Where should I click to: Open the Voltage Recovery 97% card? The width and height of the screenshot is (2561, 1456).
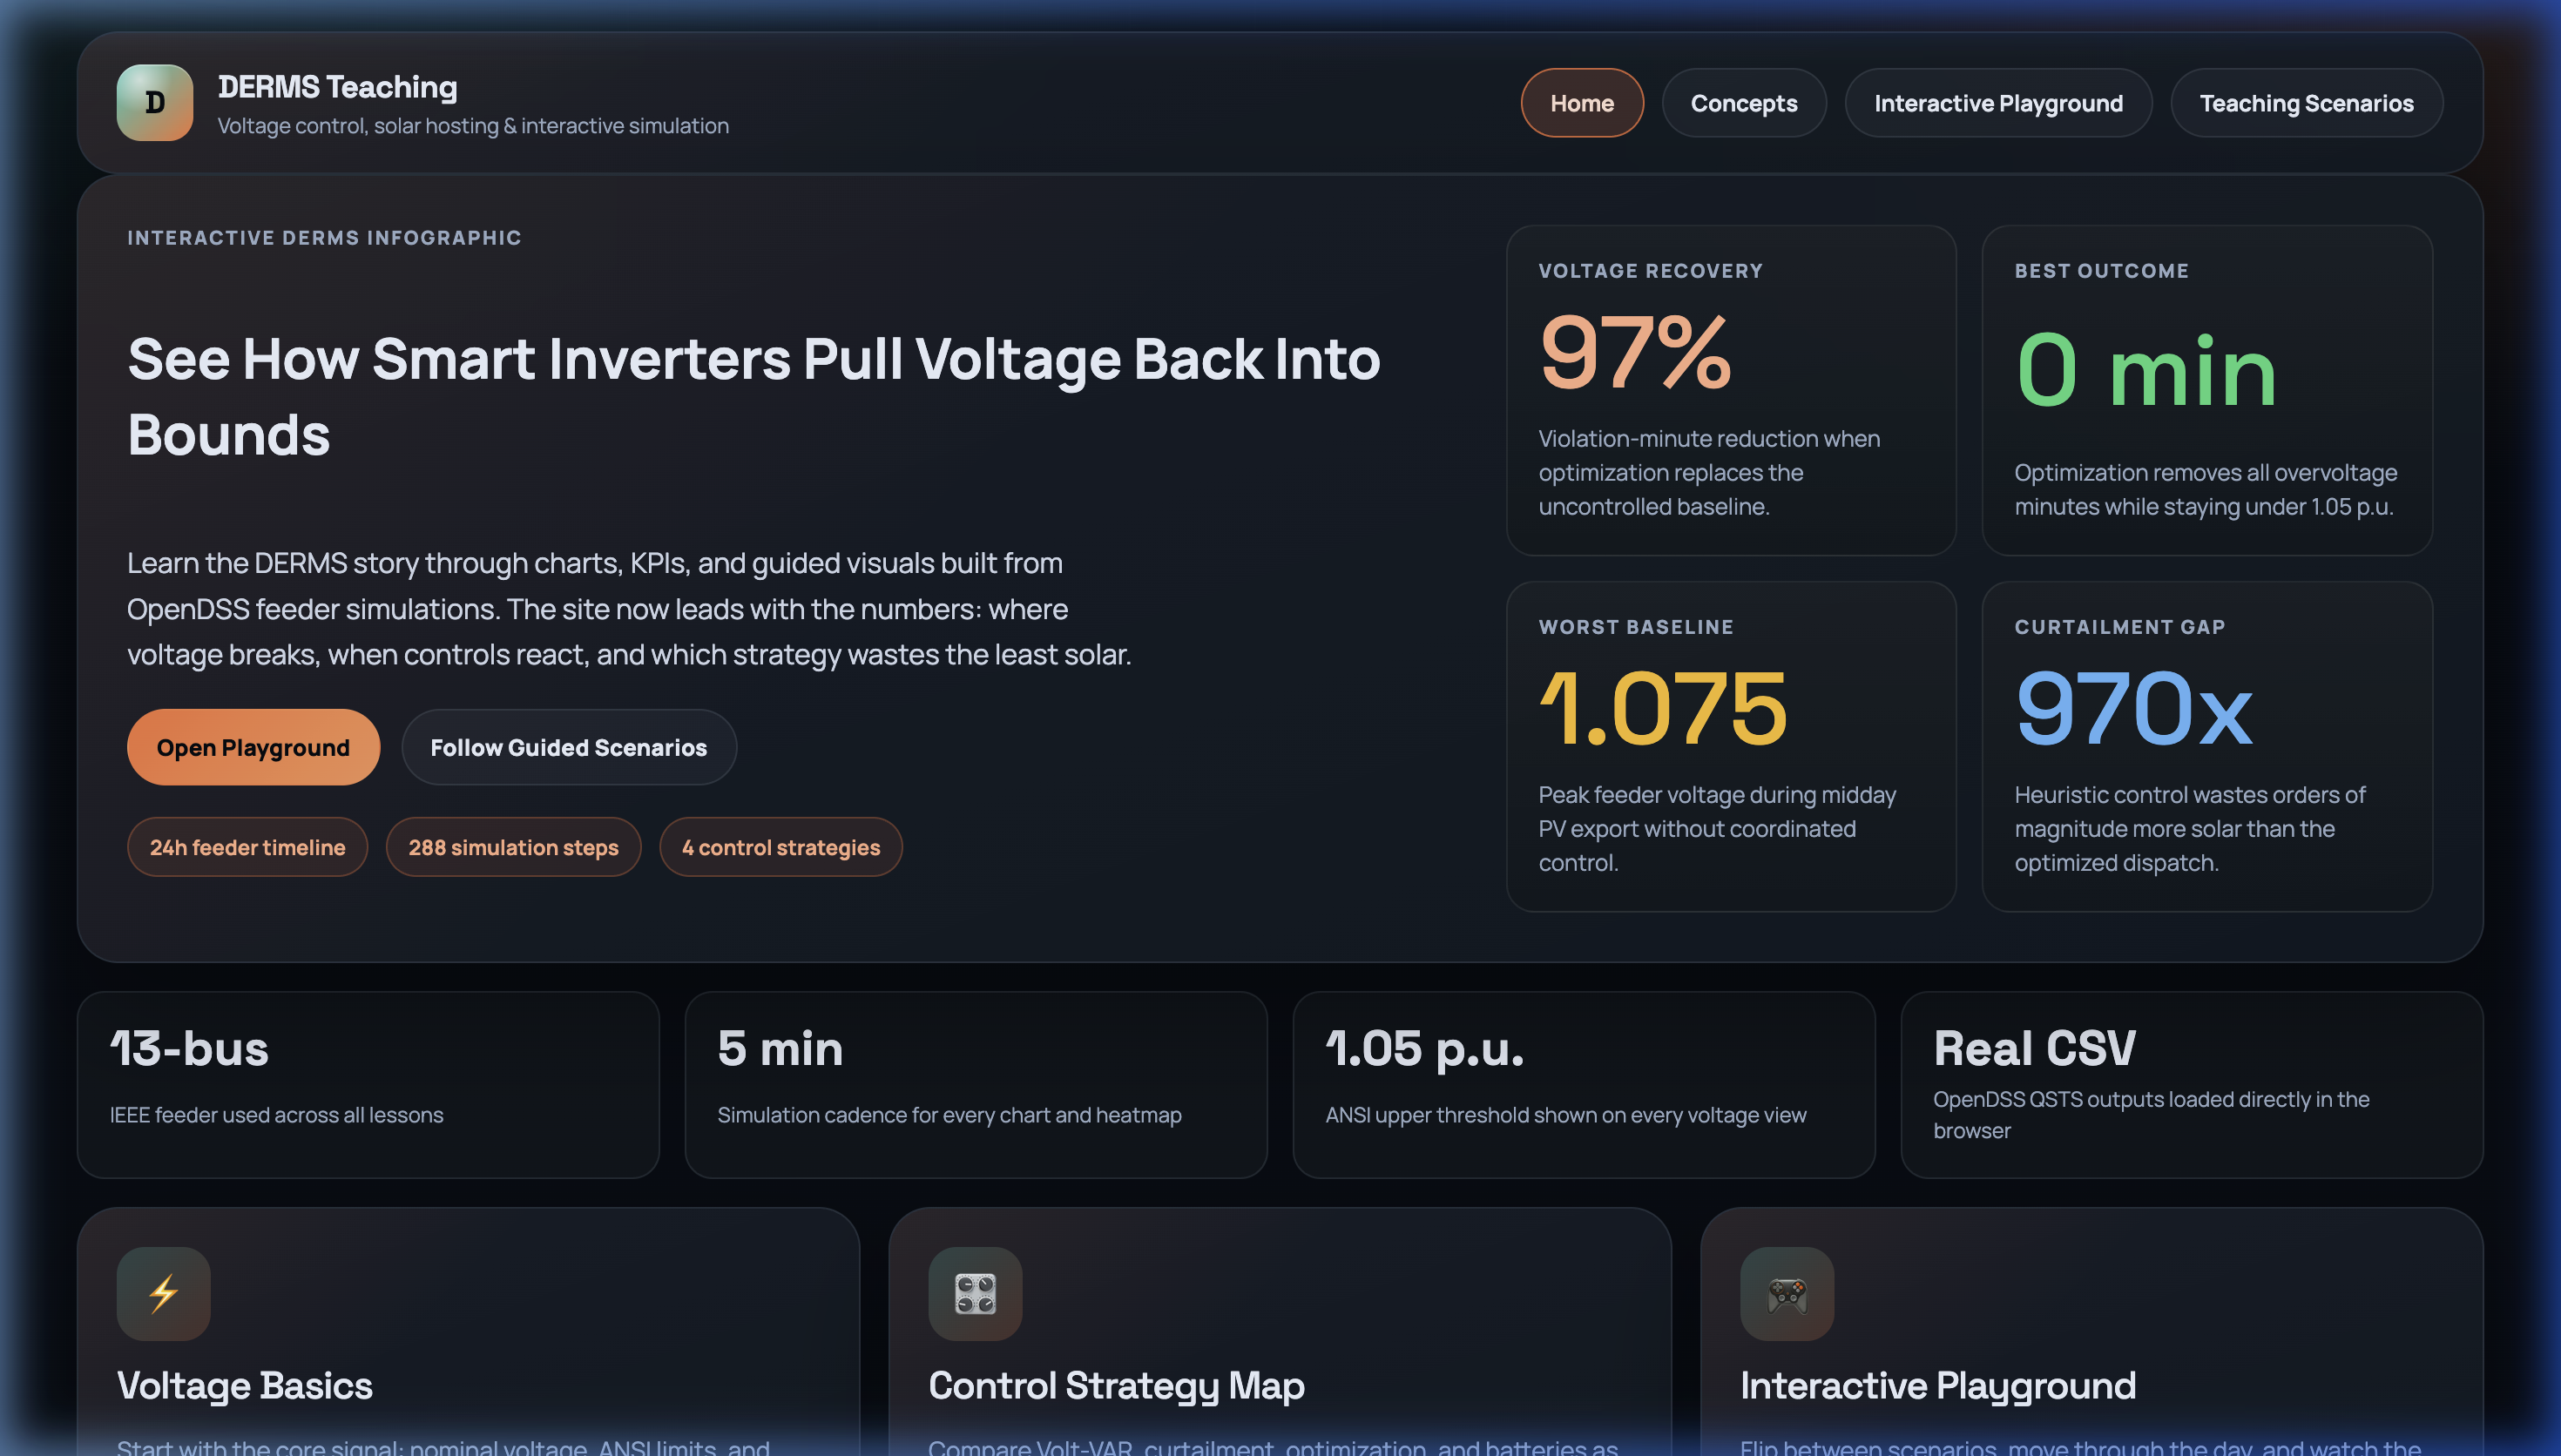pyautogui.click(x=1730, y=390)
